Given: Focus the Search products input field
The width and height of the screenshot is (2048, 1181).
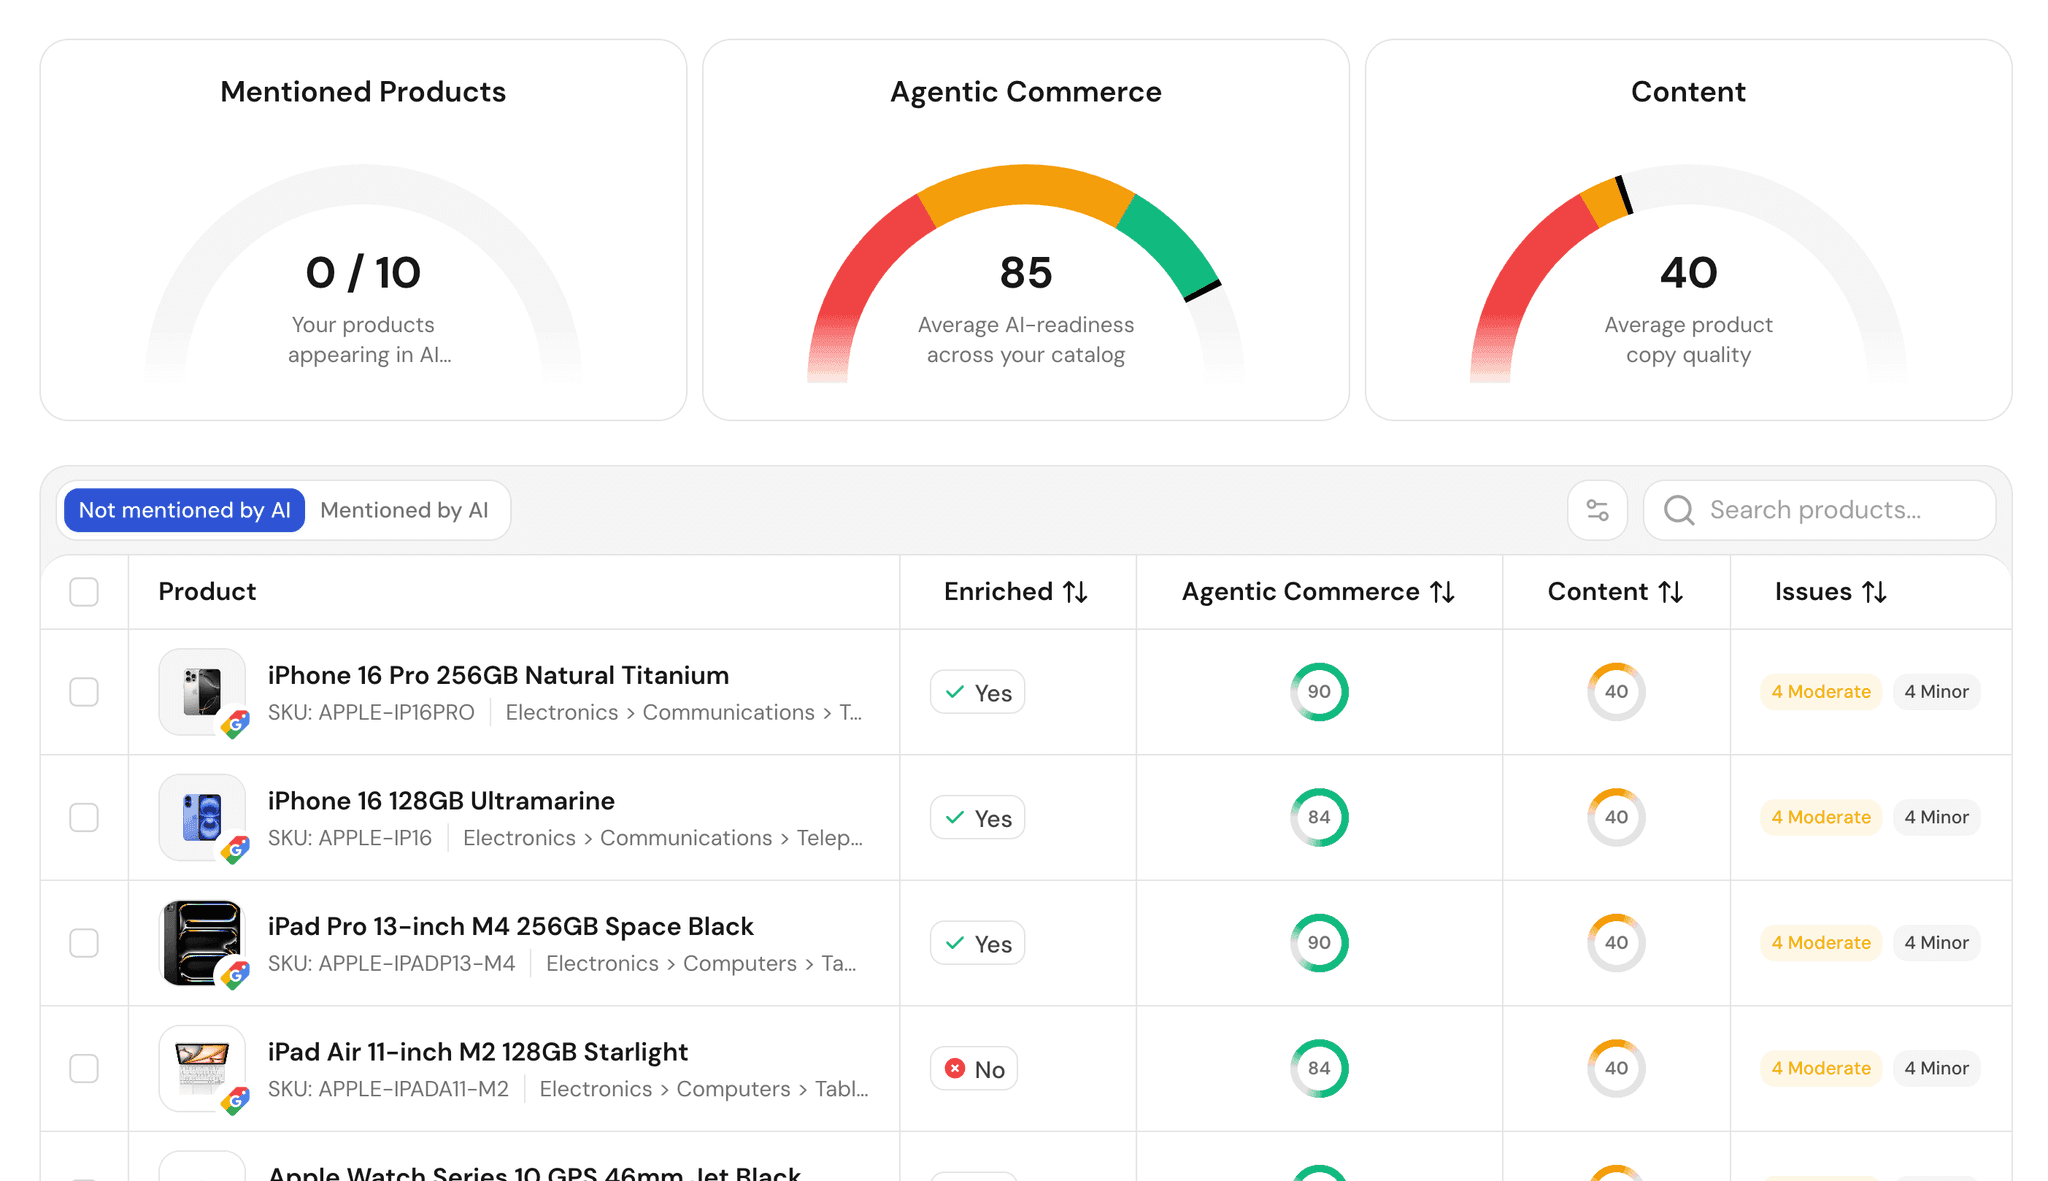Looking at the screenshot, I should point(1820,510).
